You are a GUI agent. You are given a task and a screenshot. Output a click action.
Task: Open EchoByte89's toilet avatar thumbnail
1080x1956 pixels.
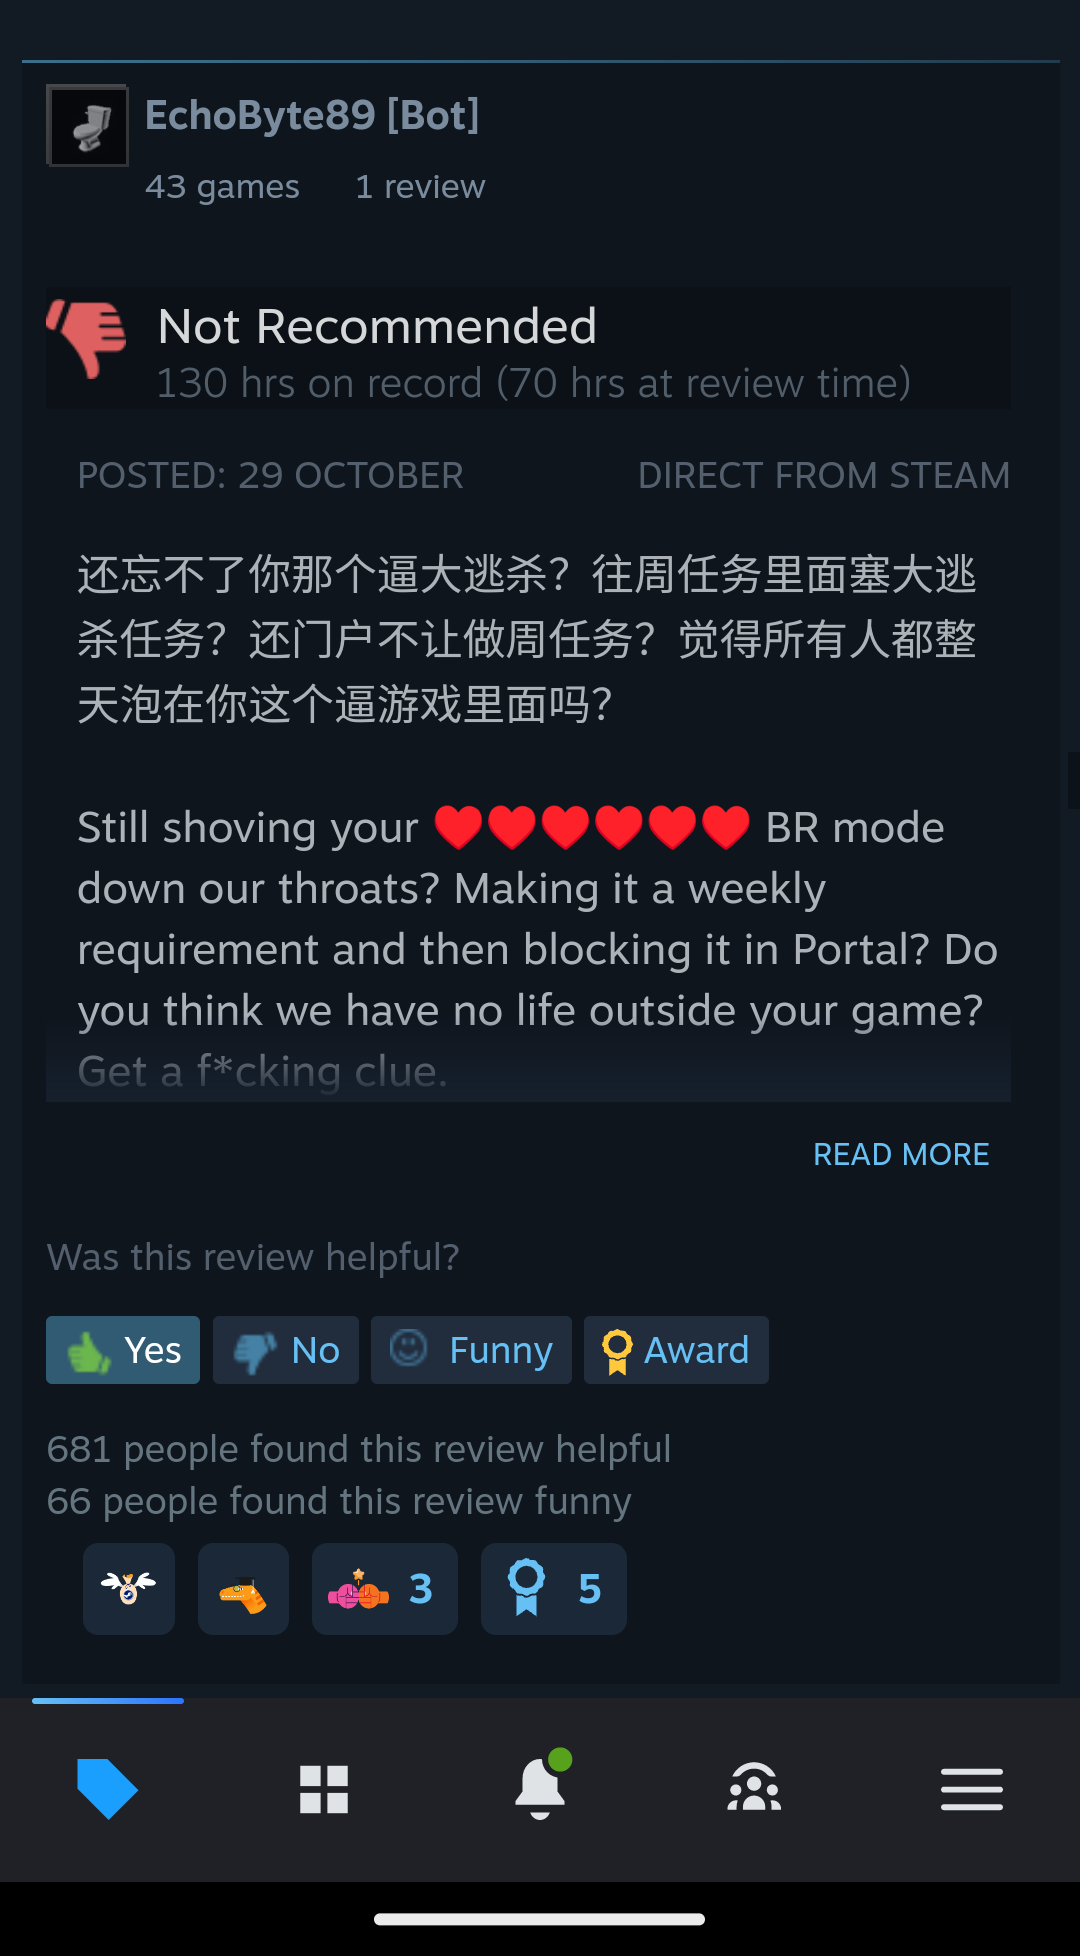(87, 126)
